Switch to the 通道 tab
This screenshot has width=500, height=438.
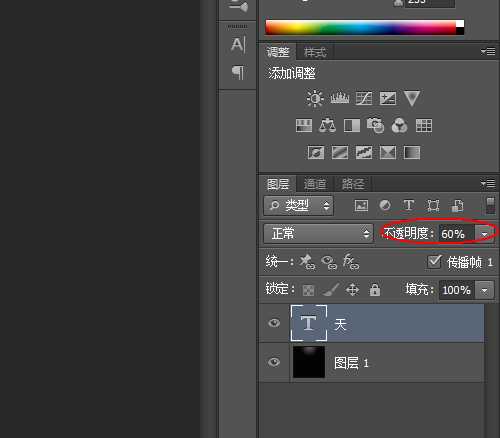coord(315,184)
